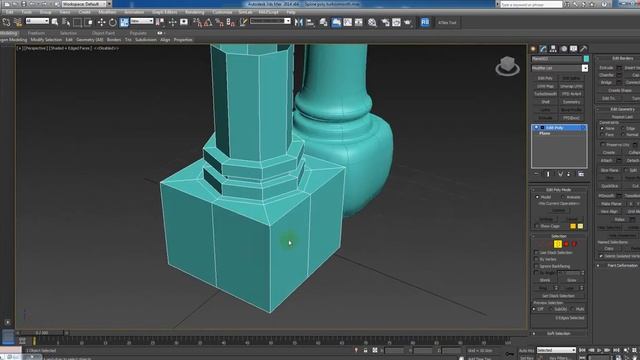
Task: Open the selection filter All dropdown
Action: pos(37,21)
